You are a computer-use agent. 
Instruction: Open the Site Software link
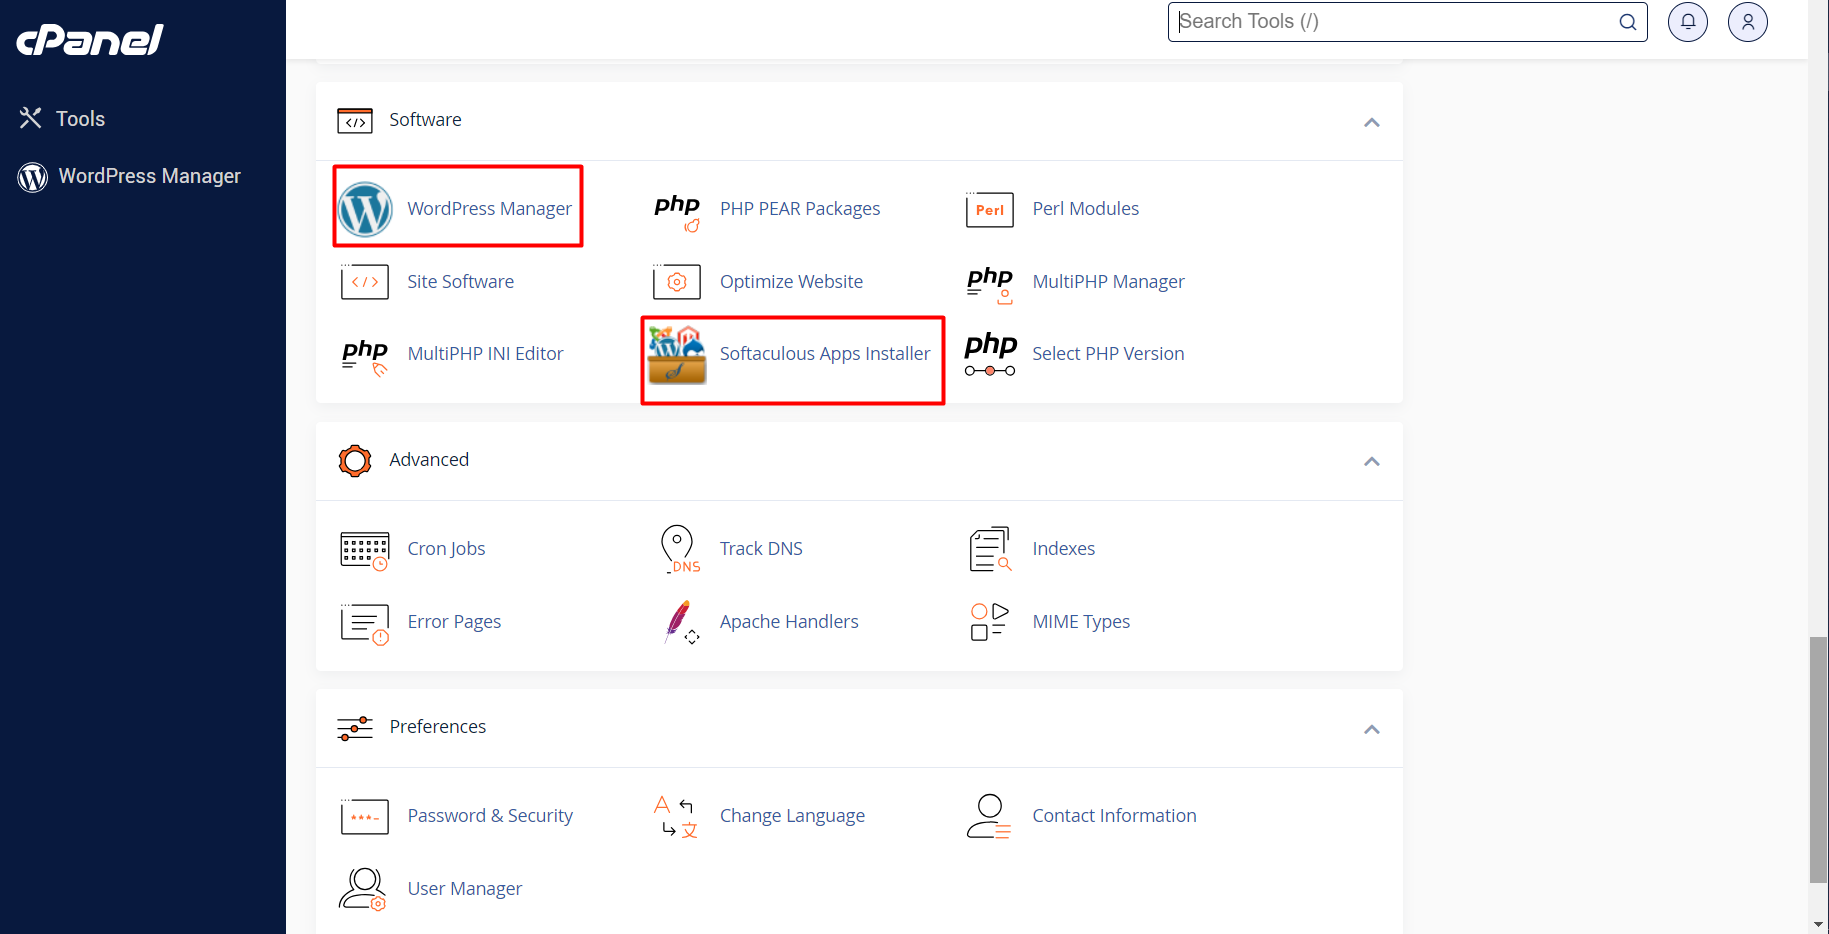click(x=461, y=282)
